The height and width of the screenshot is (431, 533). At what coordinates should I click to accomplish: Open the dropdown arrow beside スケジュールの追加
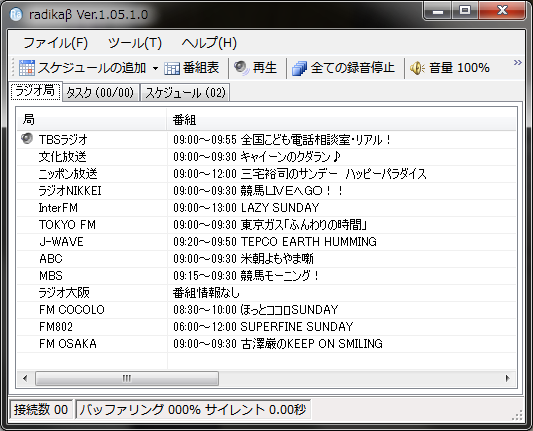[155, 68]
